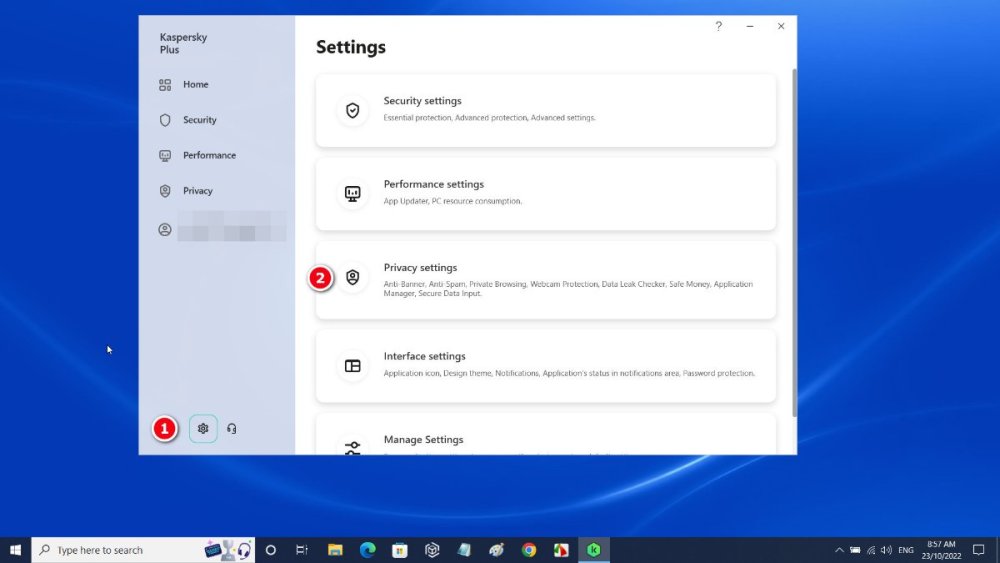Screen dimensions: 1000x563
Task: Click the settings list vertical scrollbar
Action: point(795,242)
